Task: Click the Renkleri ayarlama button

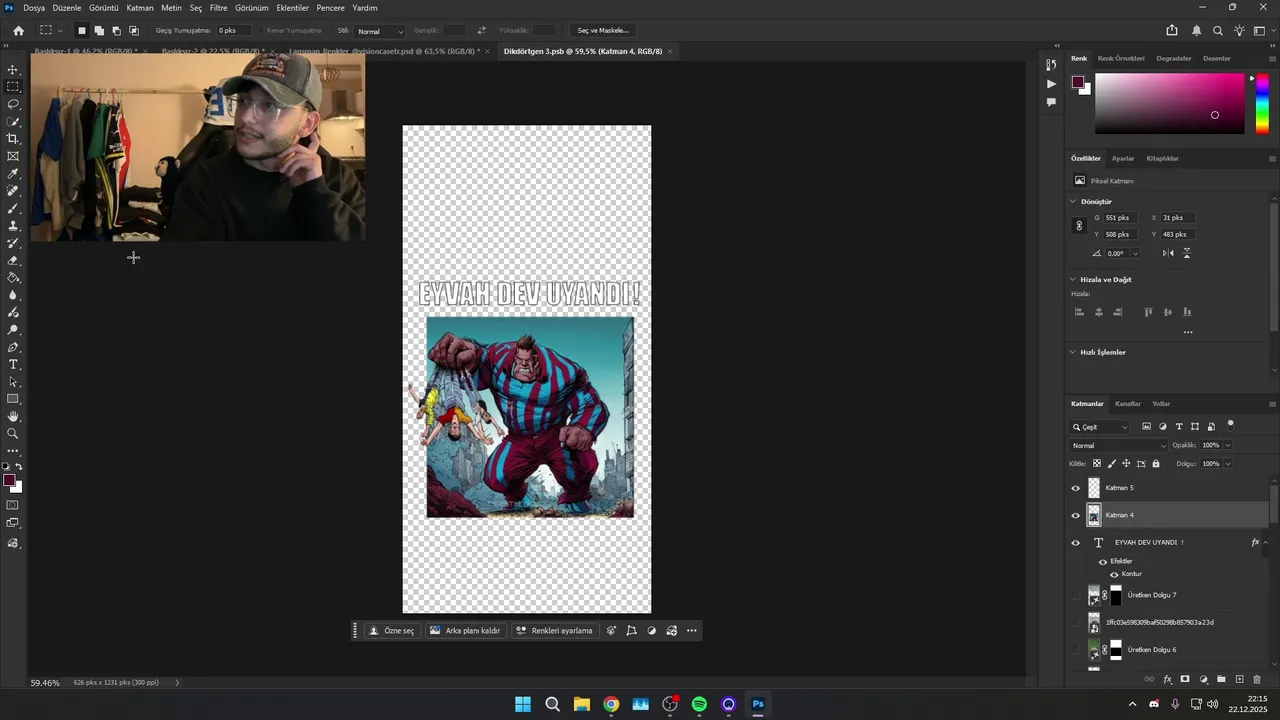Action: [x=555, y=631]
